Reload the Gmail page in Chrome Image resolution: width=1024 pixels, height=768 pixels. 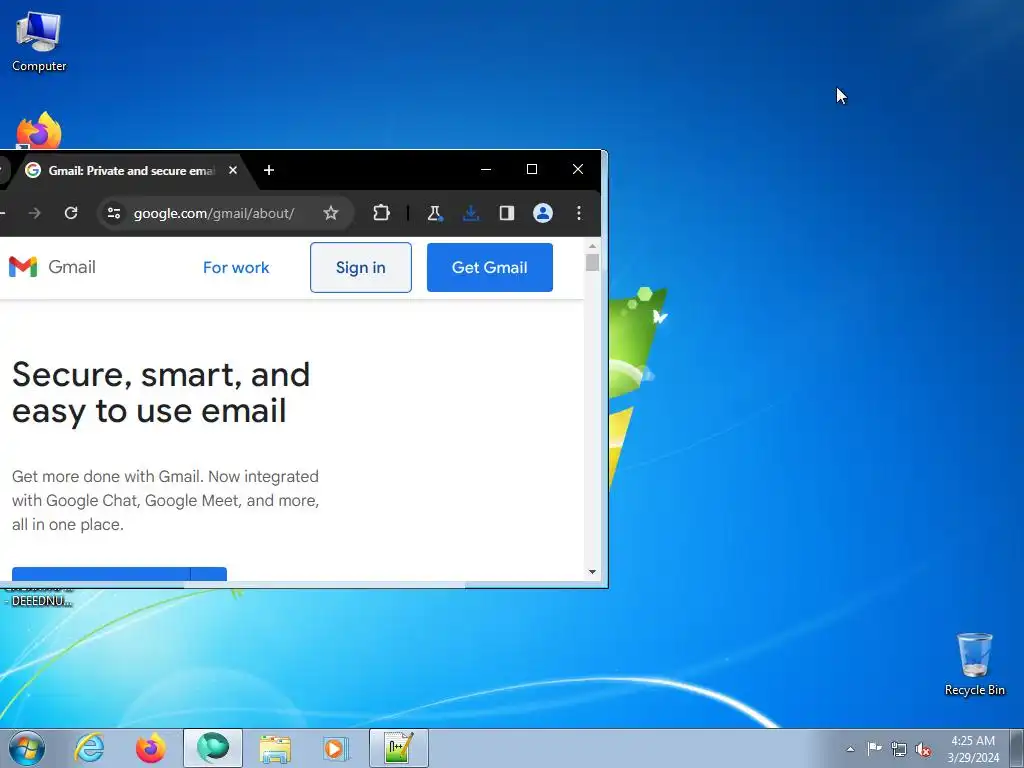click(71, 213)
